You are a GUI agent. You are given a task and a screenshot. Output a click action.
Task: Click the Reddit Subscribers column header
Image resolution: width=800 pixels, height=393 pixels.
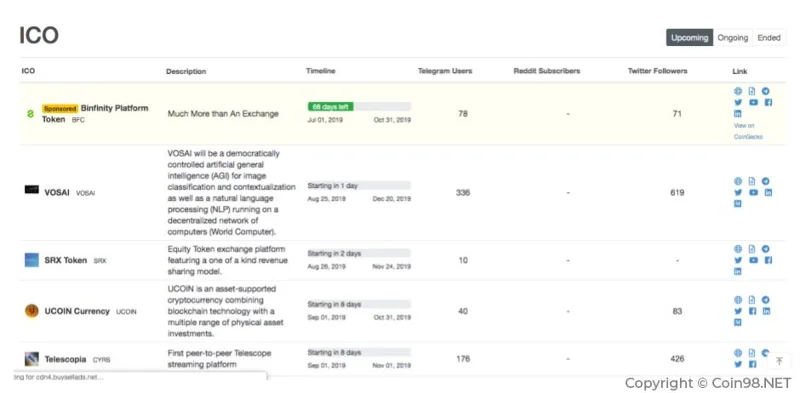pos(547,71)
